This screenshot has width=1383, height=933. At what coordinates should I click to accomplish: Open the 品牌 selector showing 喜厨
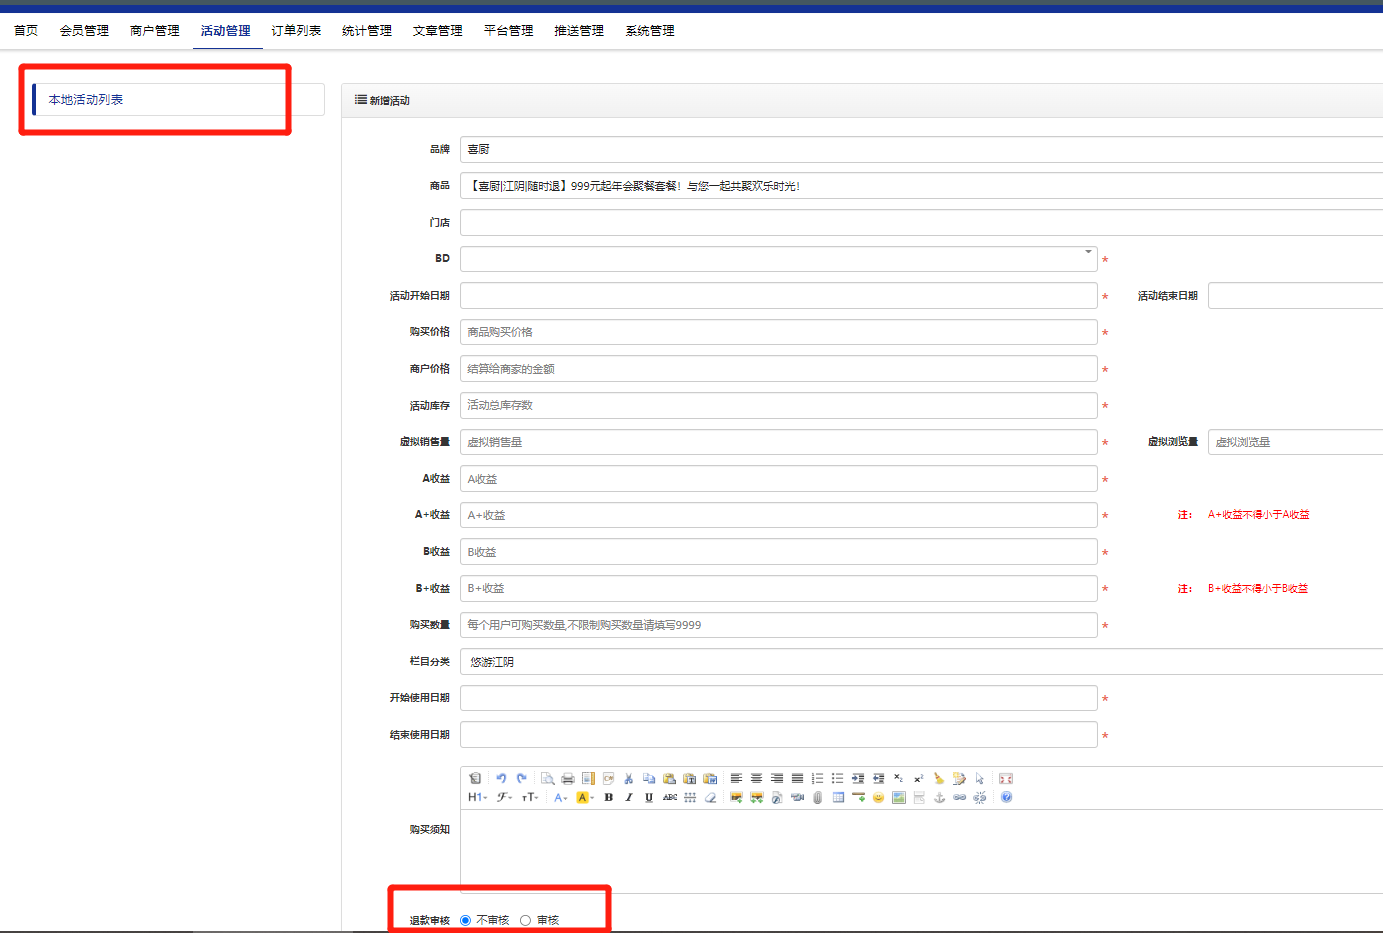point(921,149)
